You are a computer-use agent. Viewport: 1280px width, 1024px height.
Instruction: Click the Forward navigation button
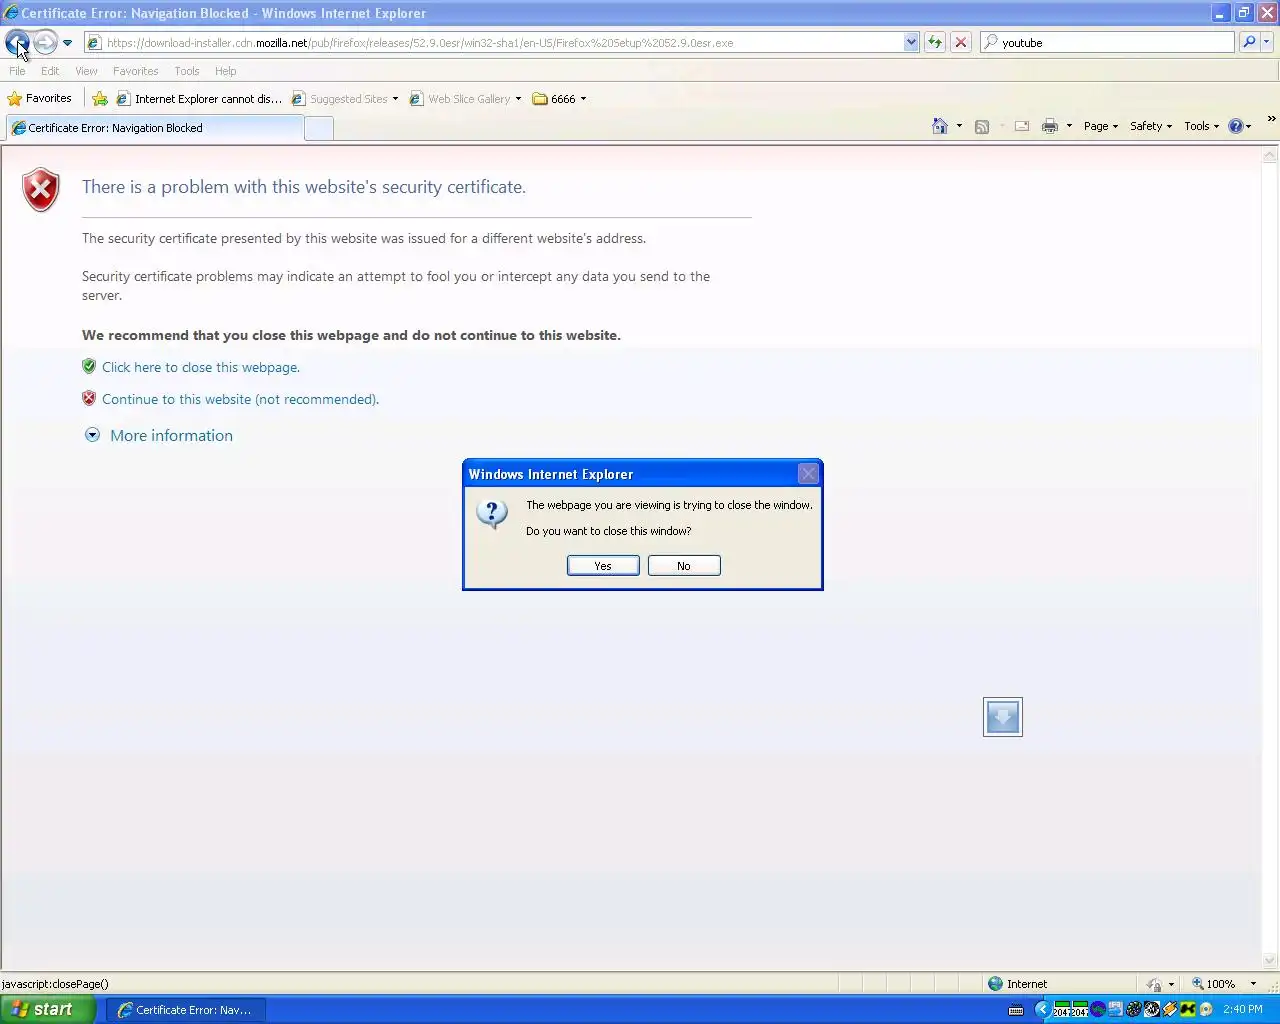click(45, 42)
